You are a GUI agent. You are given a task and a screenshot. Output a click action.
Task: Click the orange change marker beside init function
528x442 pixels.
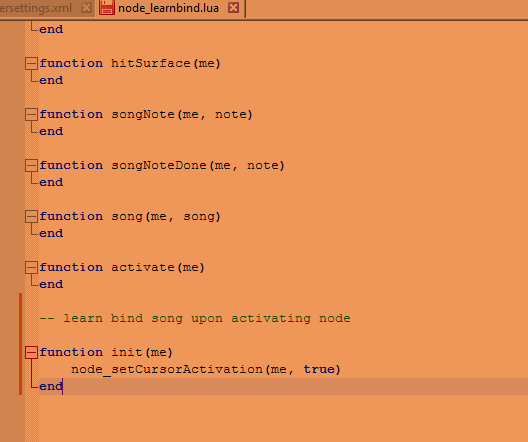[21, 344]
